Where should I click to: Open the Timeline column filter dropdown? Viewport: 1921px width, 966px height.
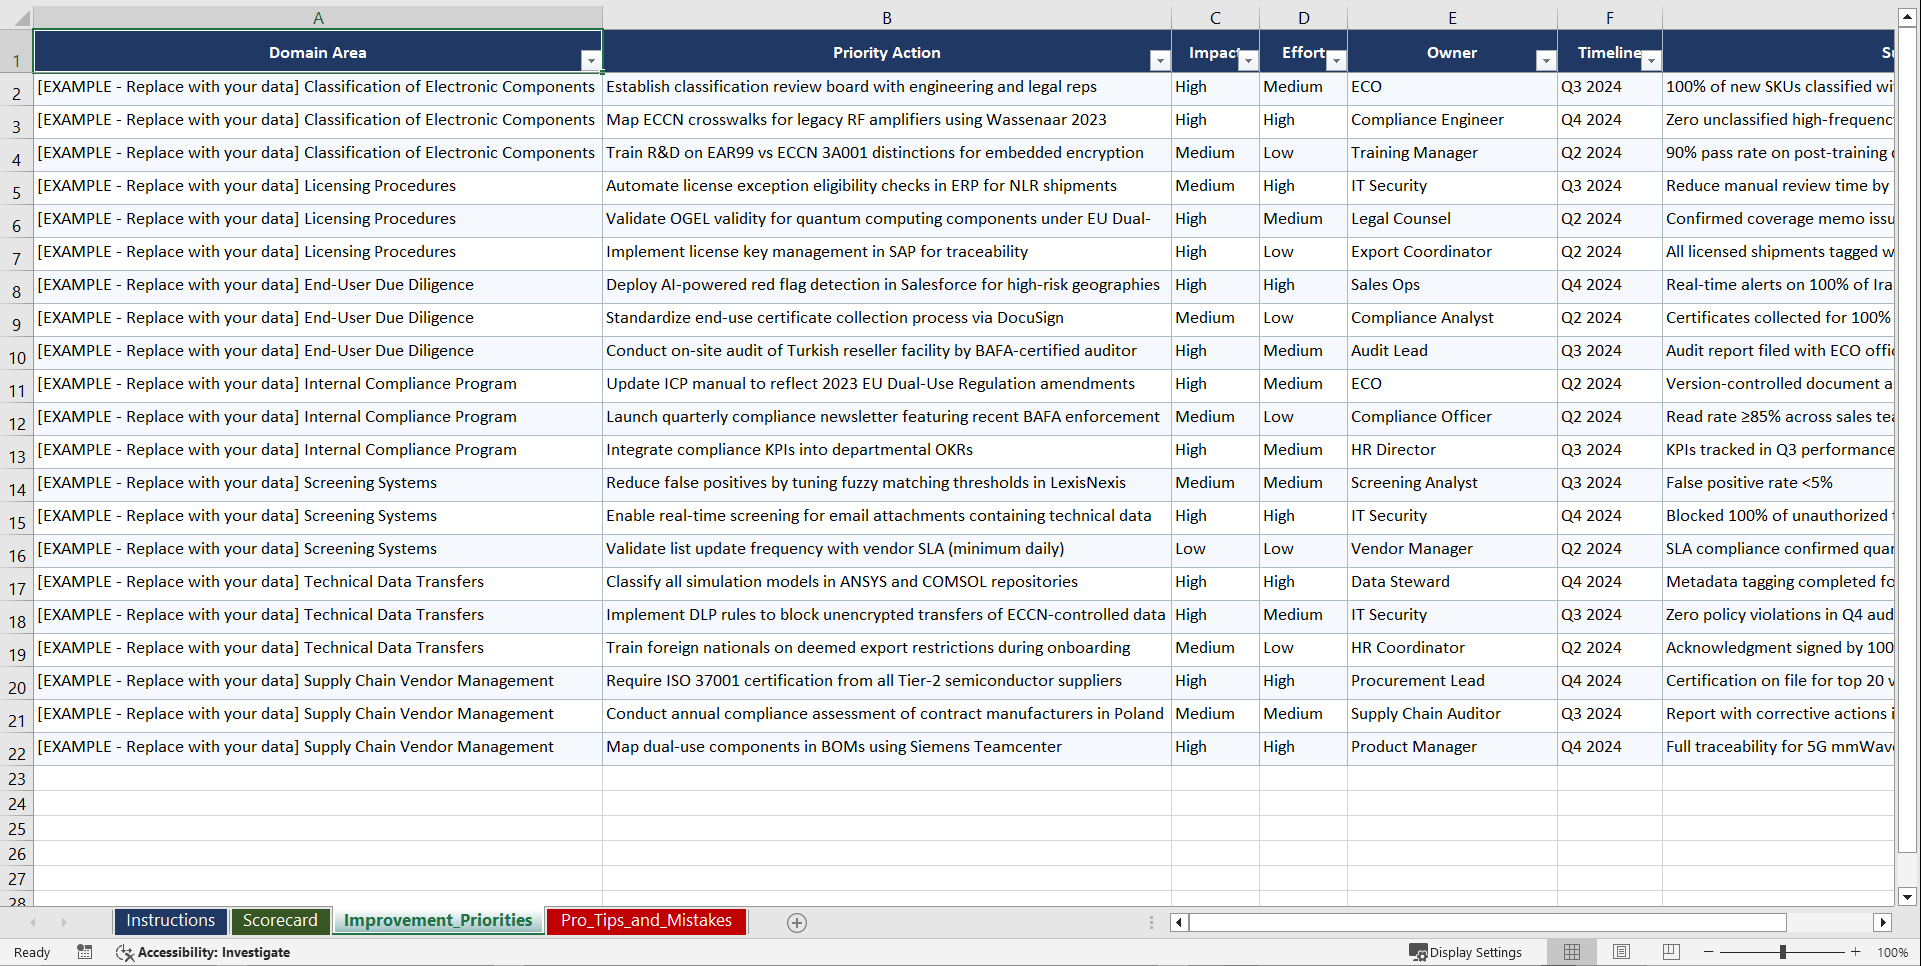1651,60
